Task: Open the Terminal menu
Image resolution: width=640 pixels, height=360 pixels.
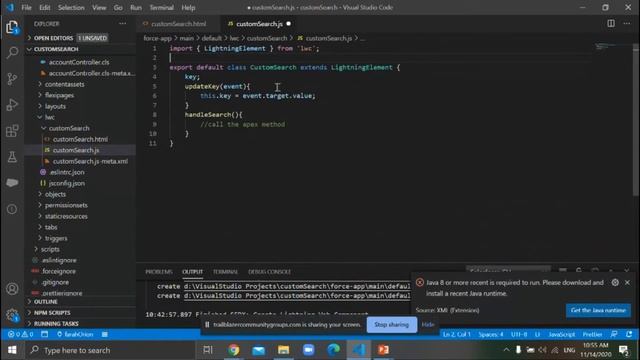Action: tap(161, 7)
